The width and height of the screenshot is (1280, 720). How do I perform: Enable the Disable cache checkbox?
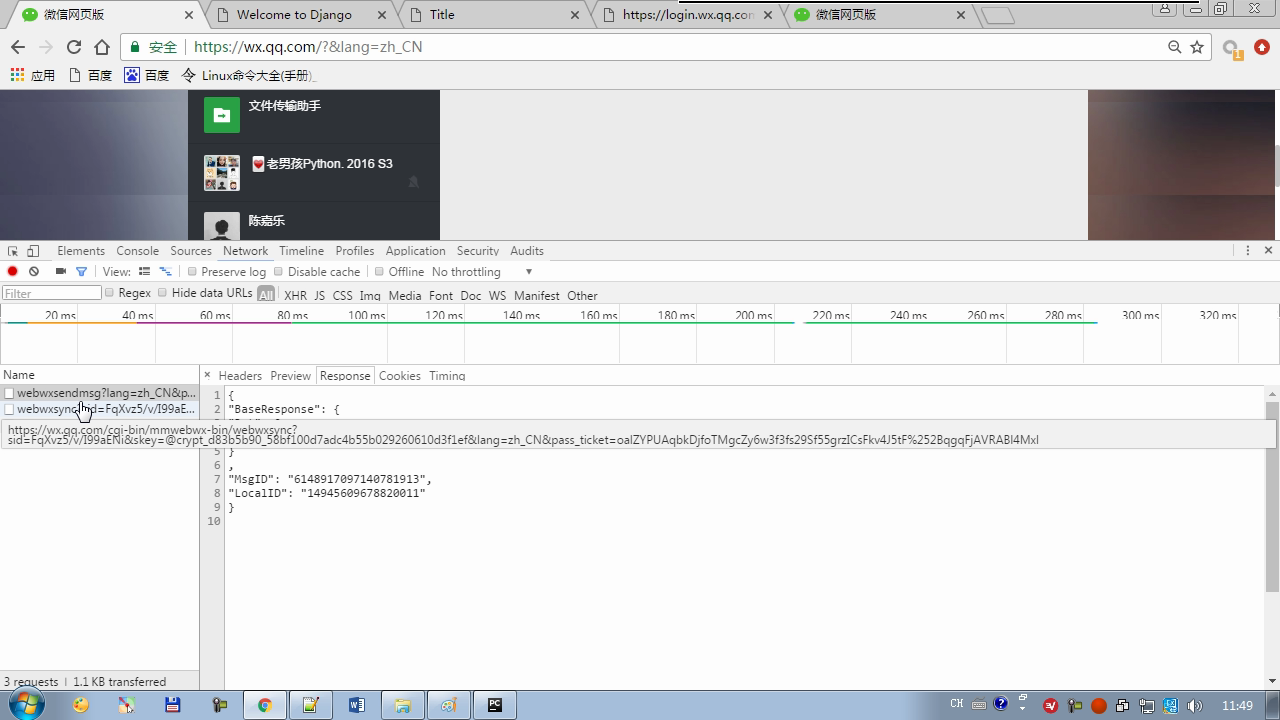(x=279, y=272)
